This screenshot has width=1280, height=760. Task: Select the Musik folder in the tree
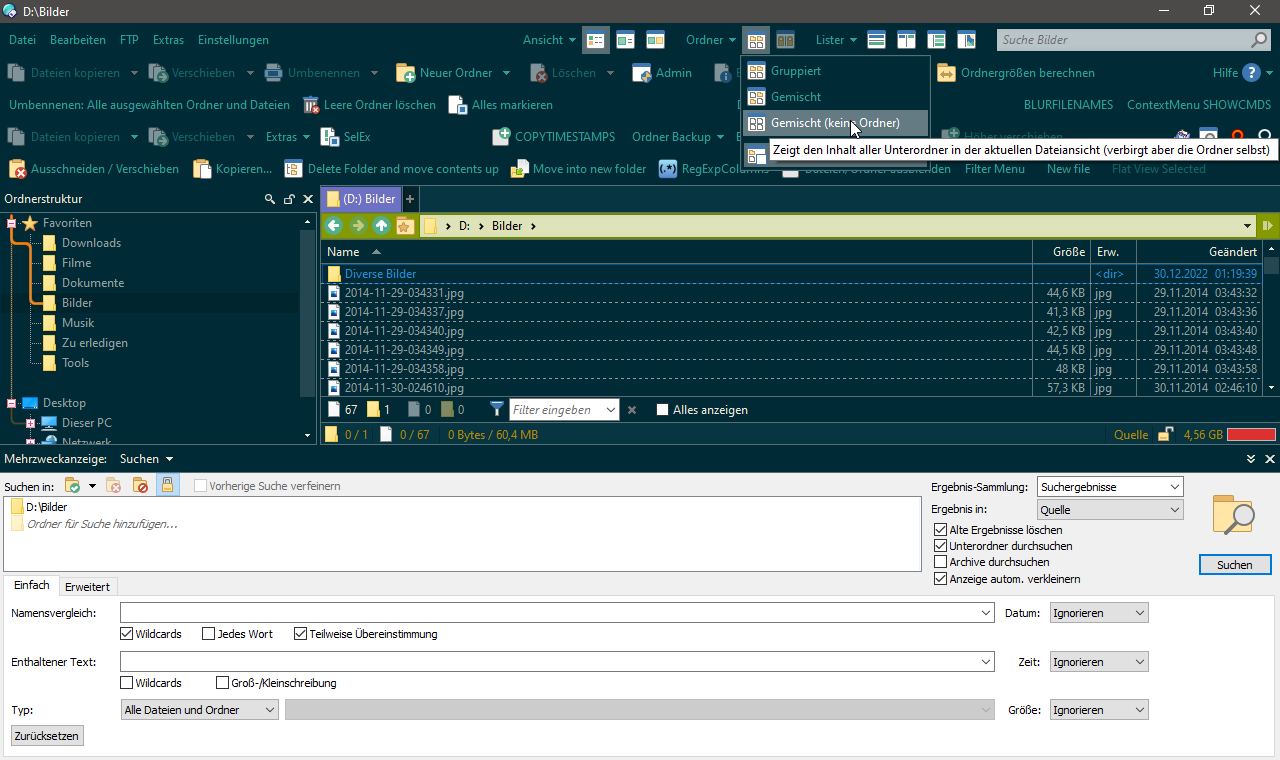(x=78, y=323)
